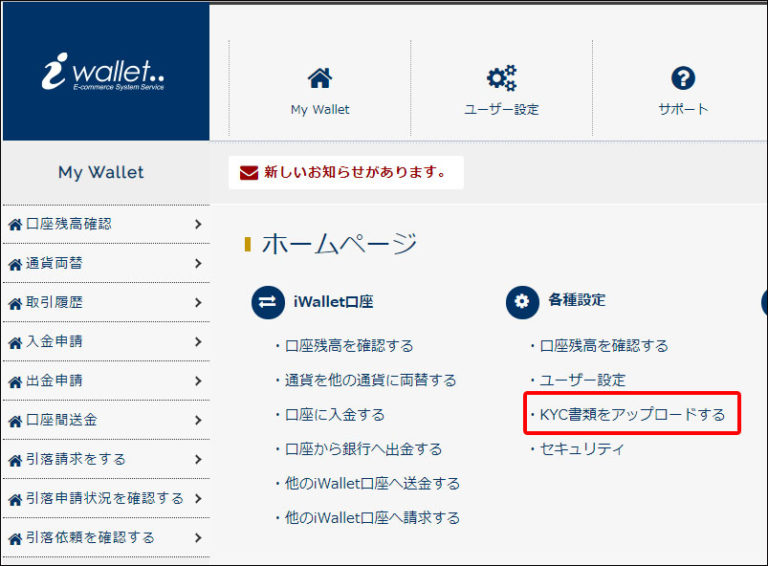Click 口座残高を確認する under 各種設定

tap(603, 346)
